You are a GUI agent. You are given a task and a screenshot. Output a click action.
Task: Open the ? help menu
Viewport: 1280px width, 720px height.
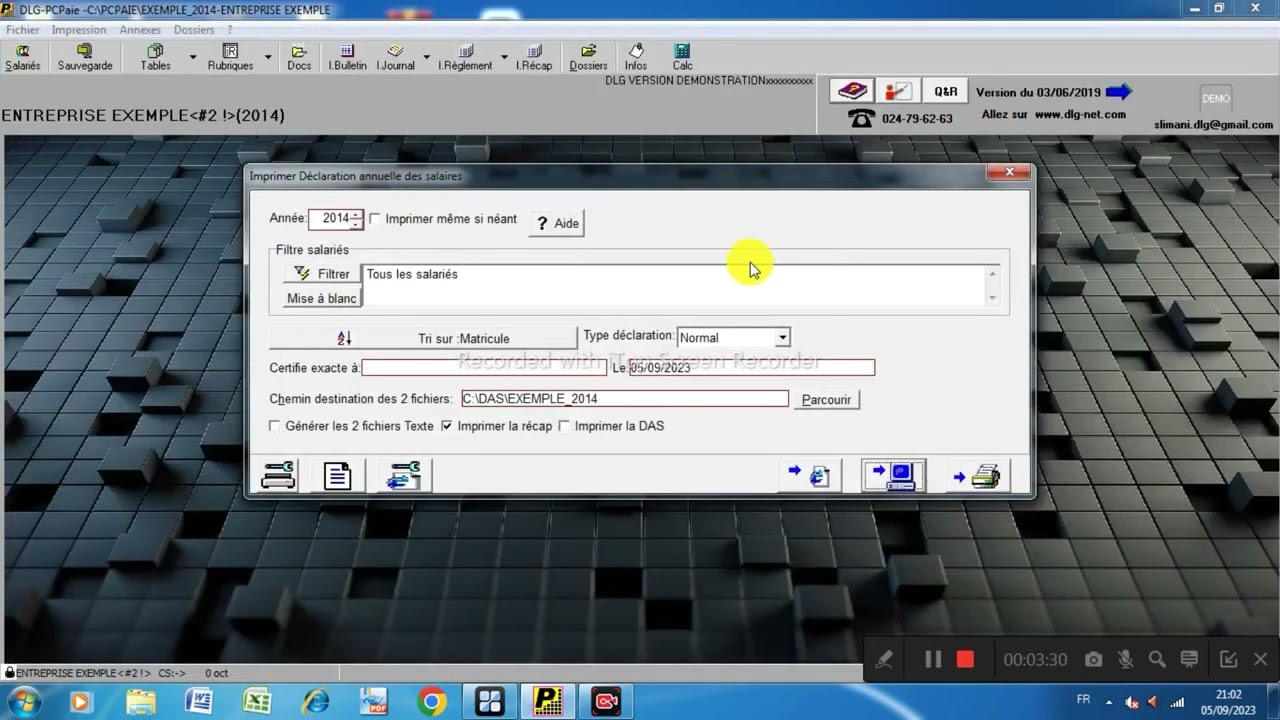(230, 30)
